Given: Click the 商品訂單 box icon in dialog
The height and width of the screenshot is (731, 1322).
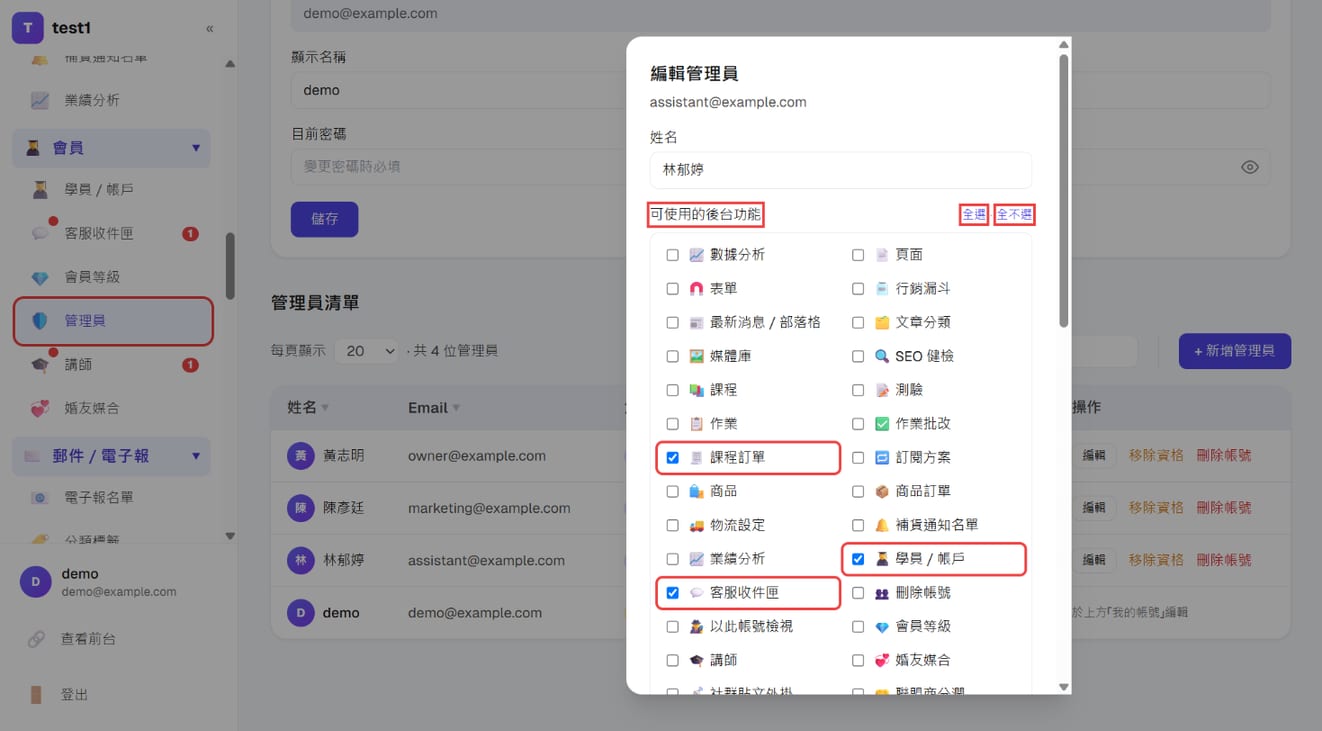Looking at the screenshot, I should tap(882, 491).
